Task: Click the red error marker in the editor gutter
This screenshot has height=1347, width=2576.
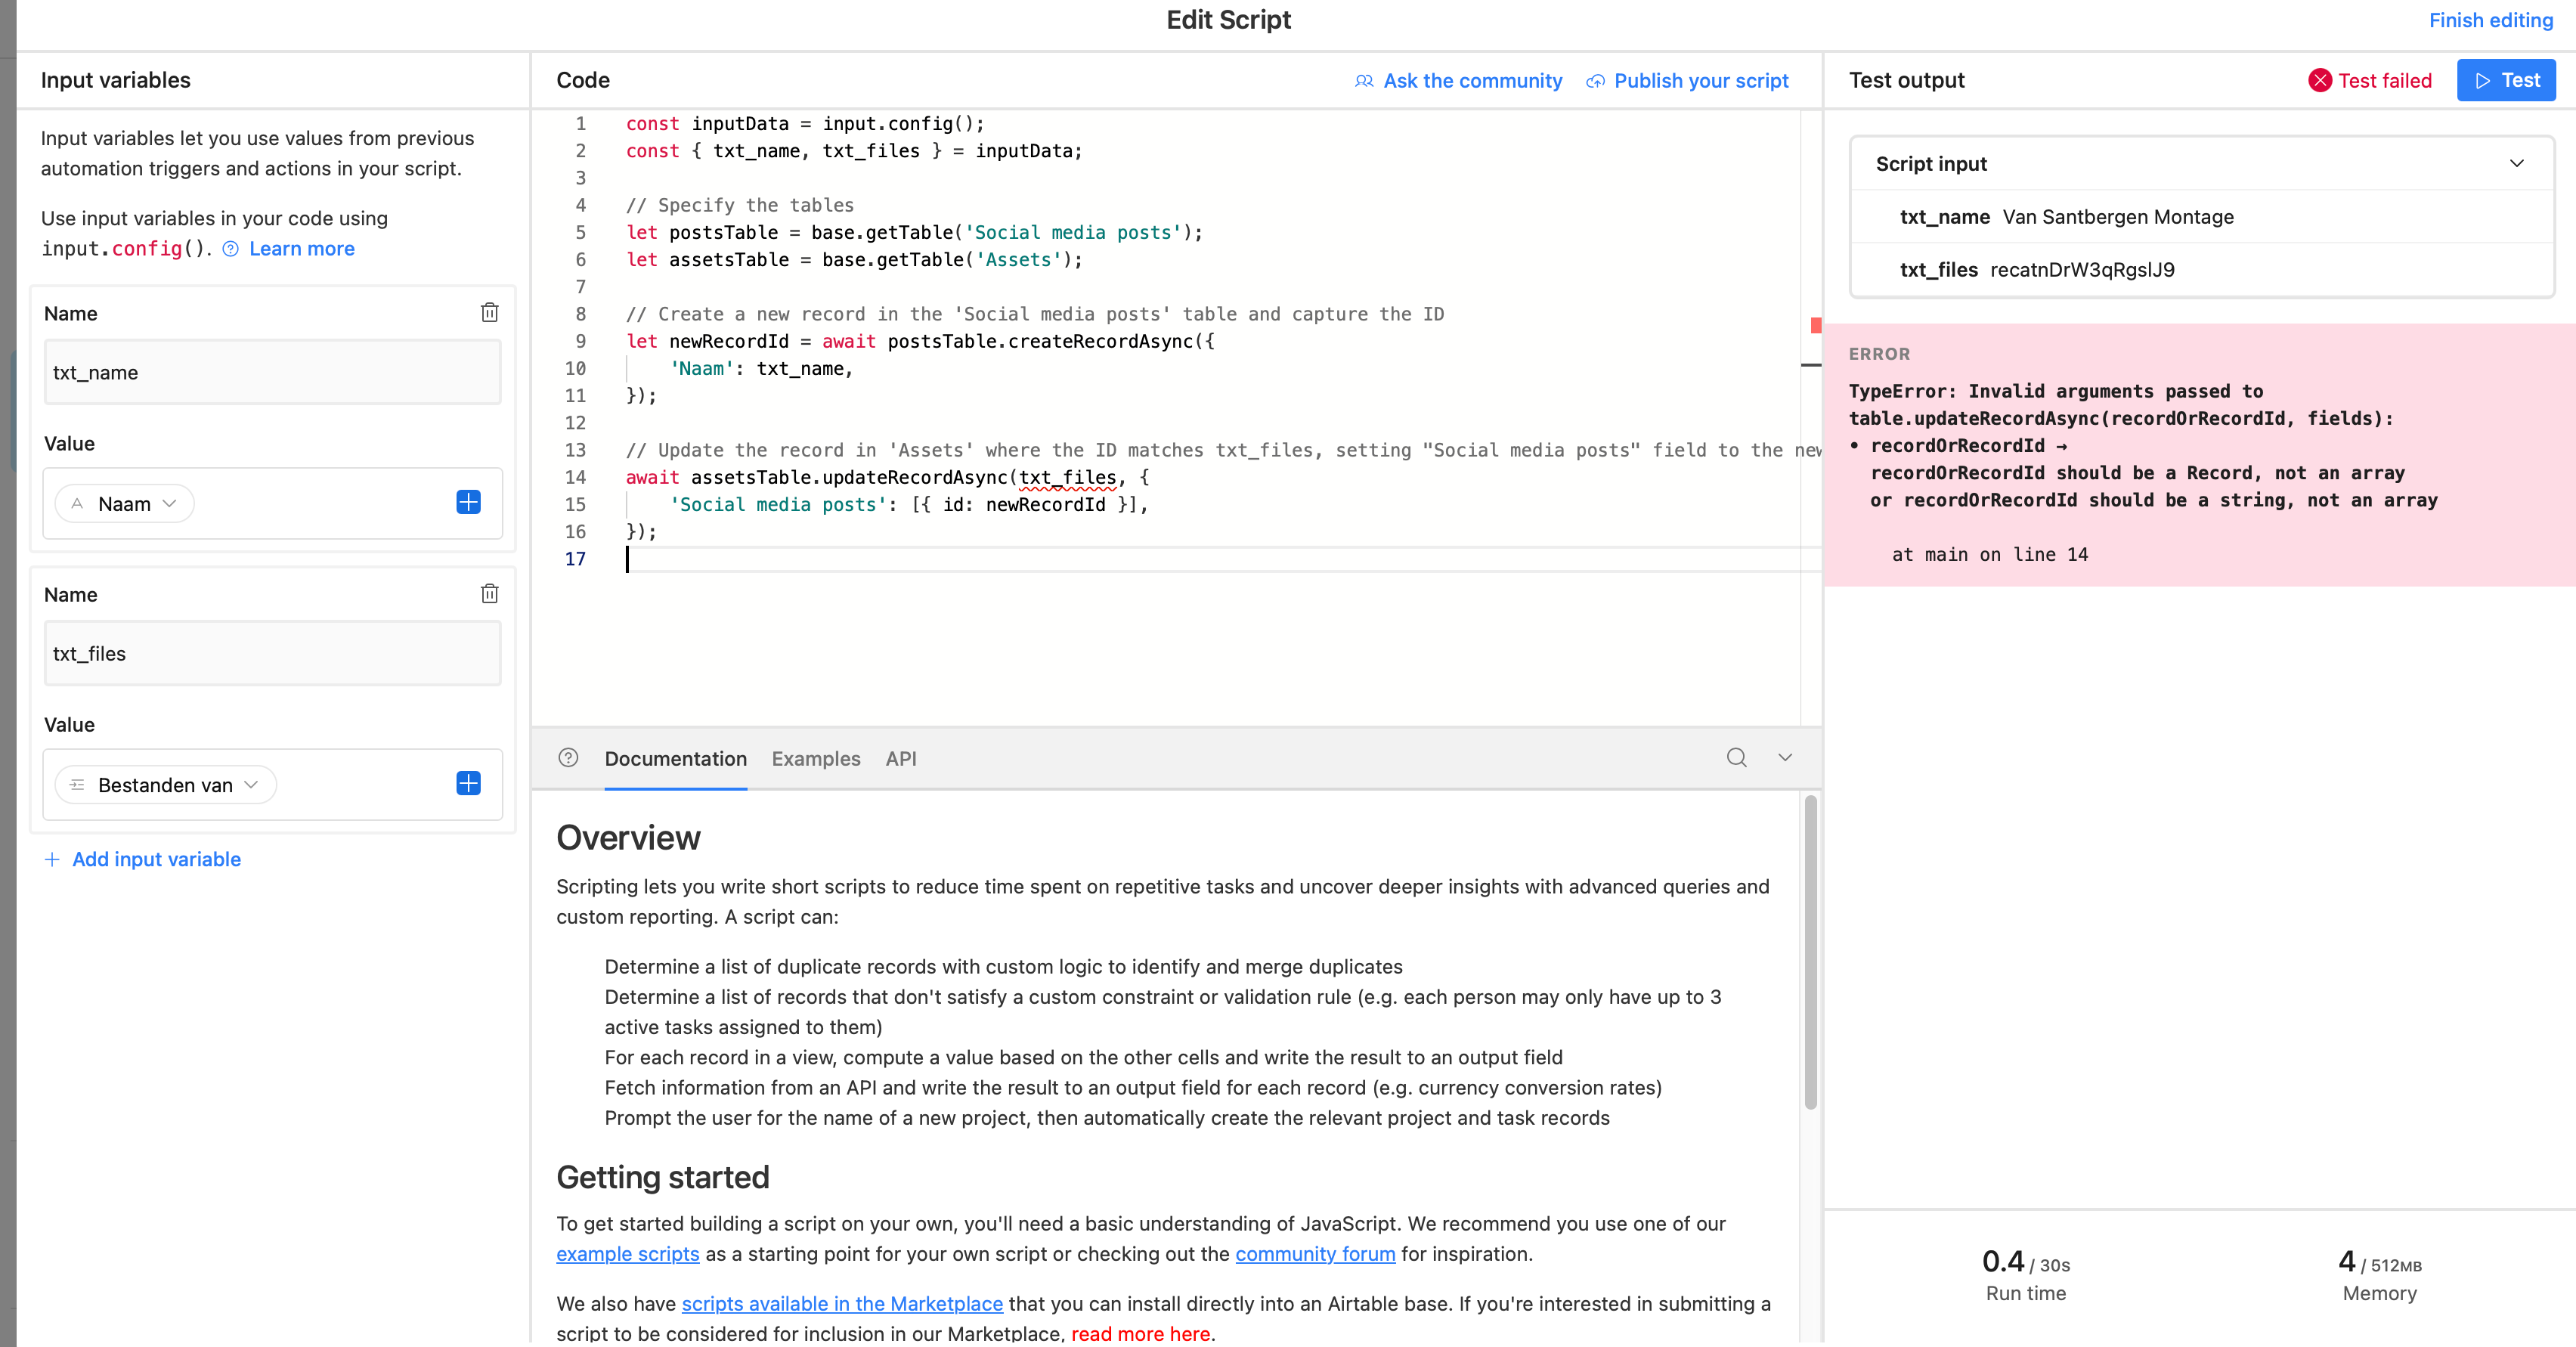Action: (1815, 325)
